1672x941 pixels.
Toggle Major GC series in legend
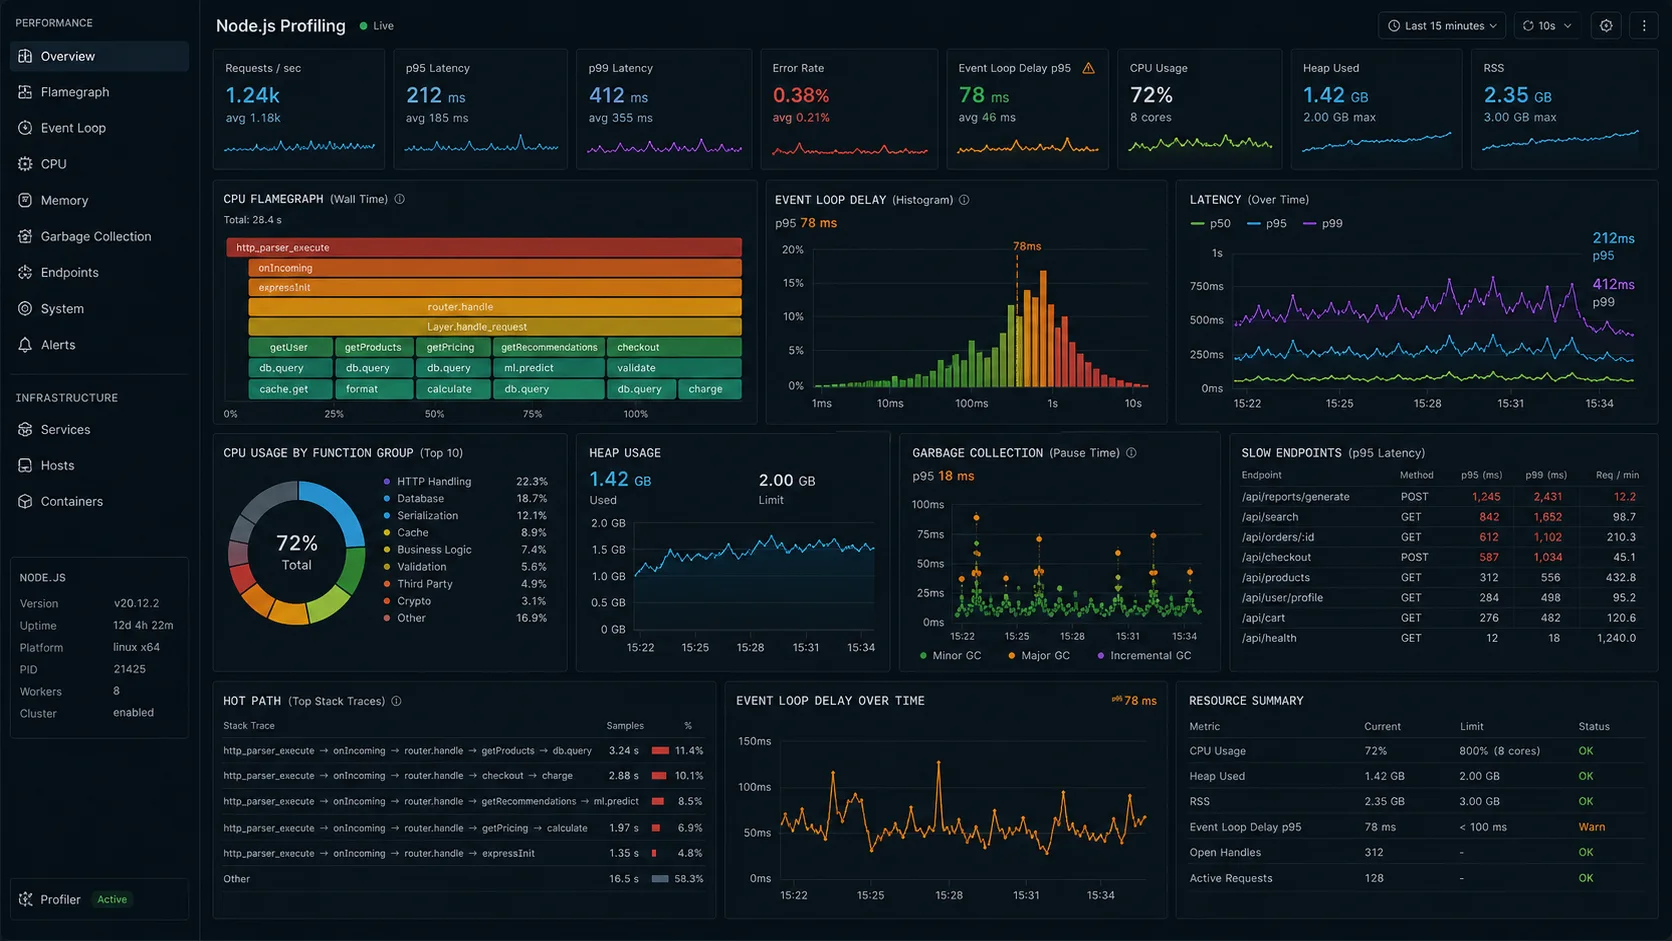pos(1039,656)
